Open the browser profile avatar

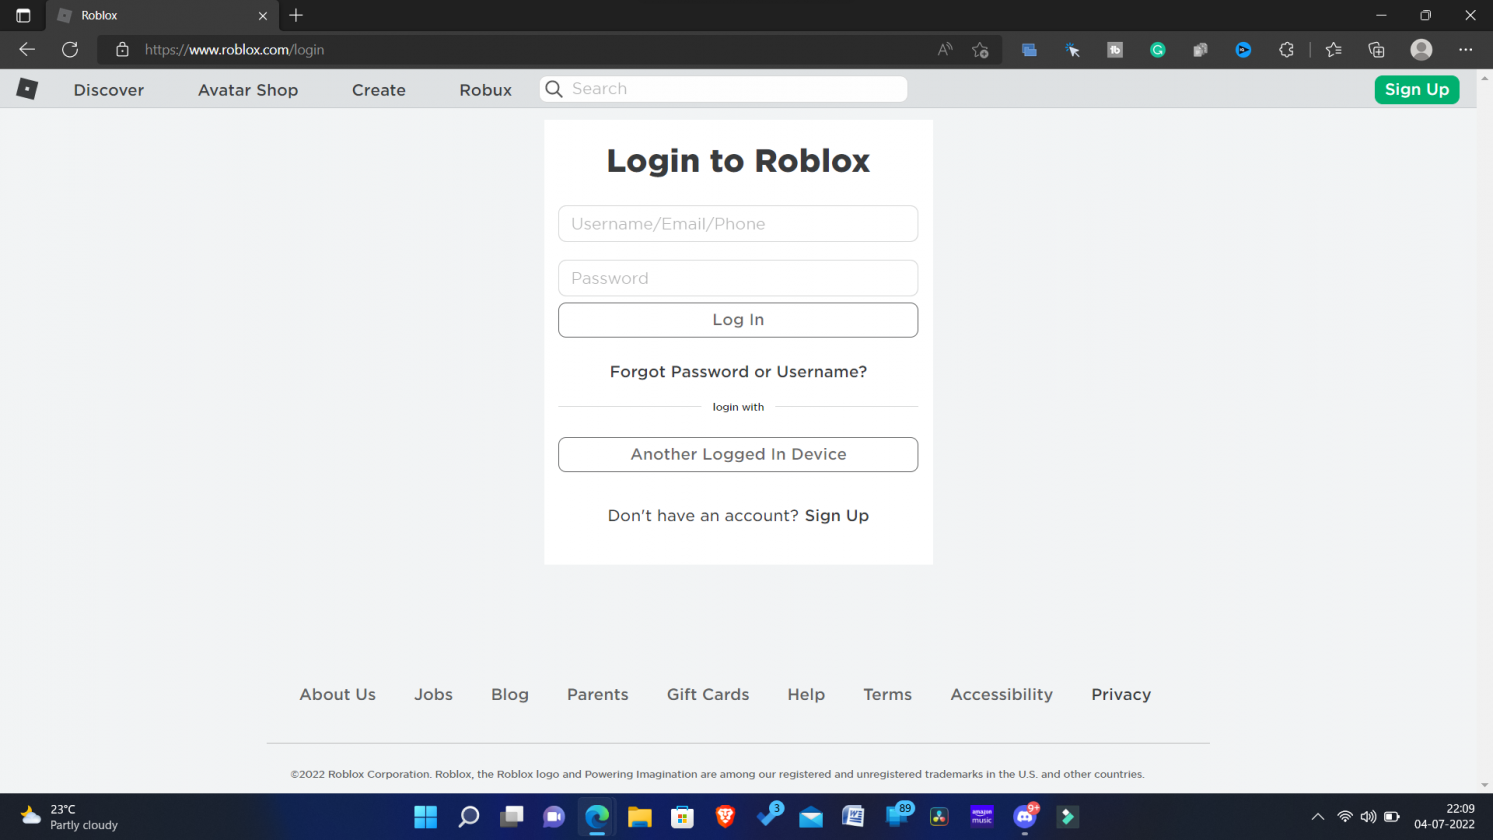click(x=1421, y=50)
